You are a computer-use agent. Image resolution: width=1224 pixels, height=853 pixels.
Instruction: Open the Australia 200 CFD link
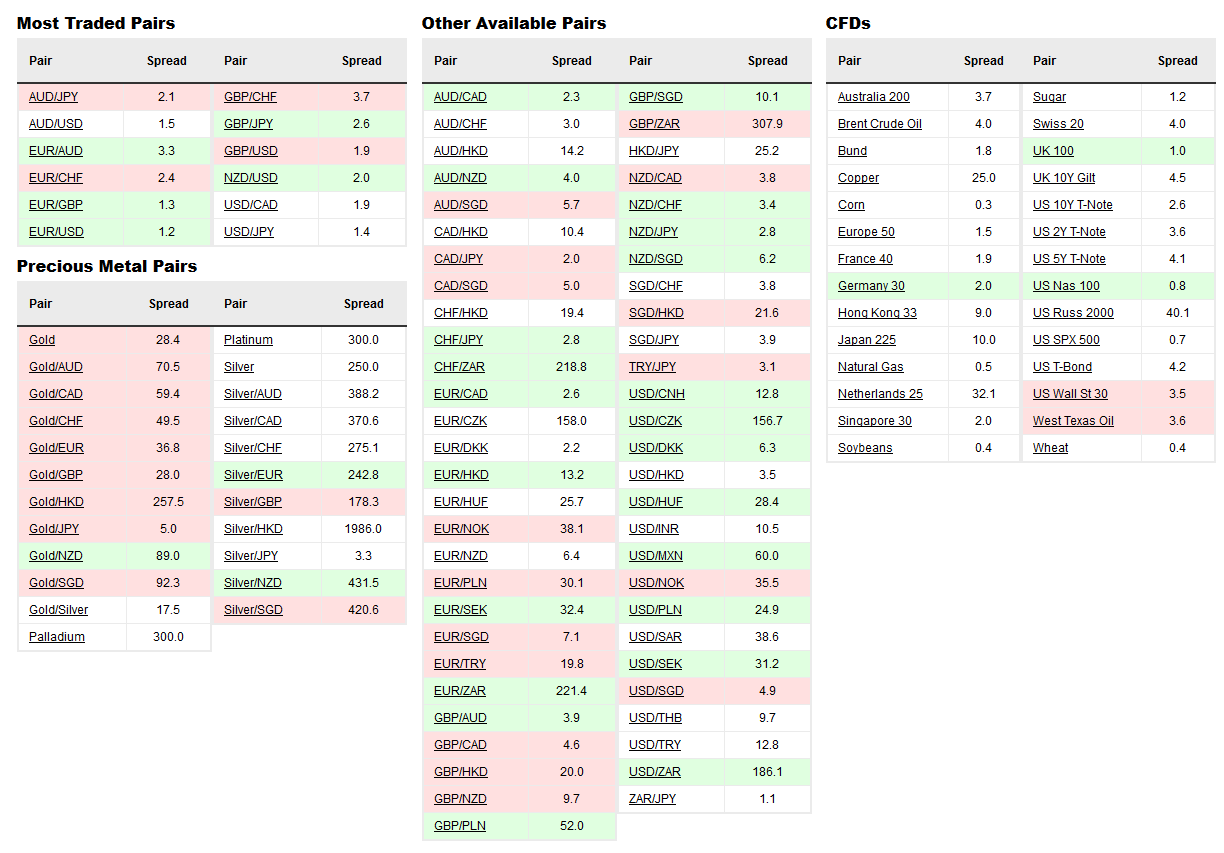874,97
